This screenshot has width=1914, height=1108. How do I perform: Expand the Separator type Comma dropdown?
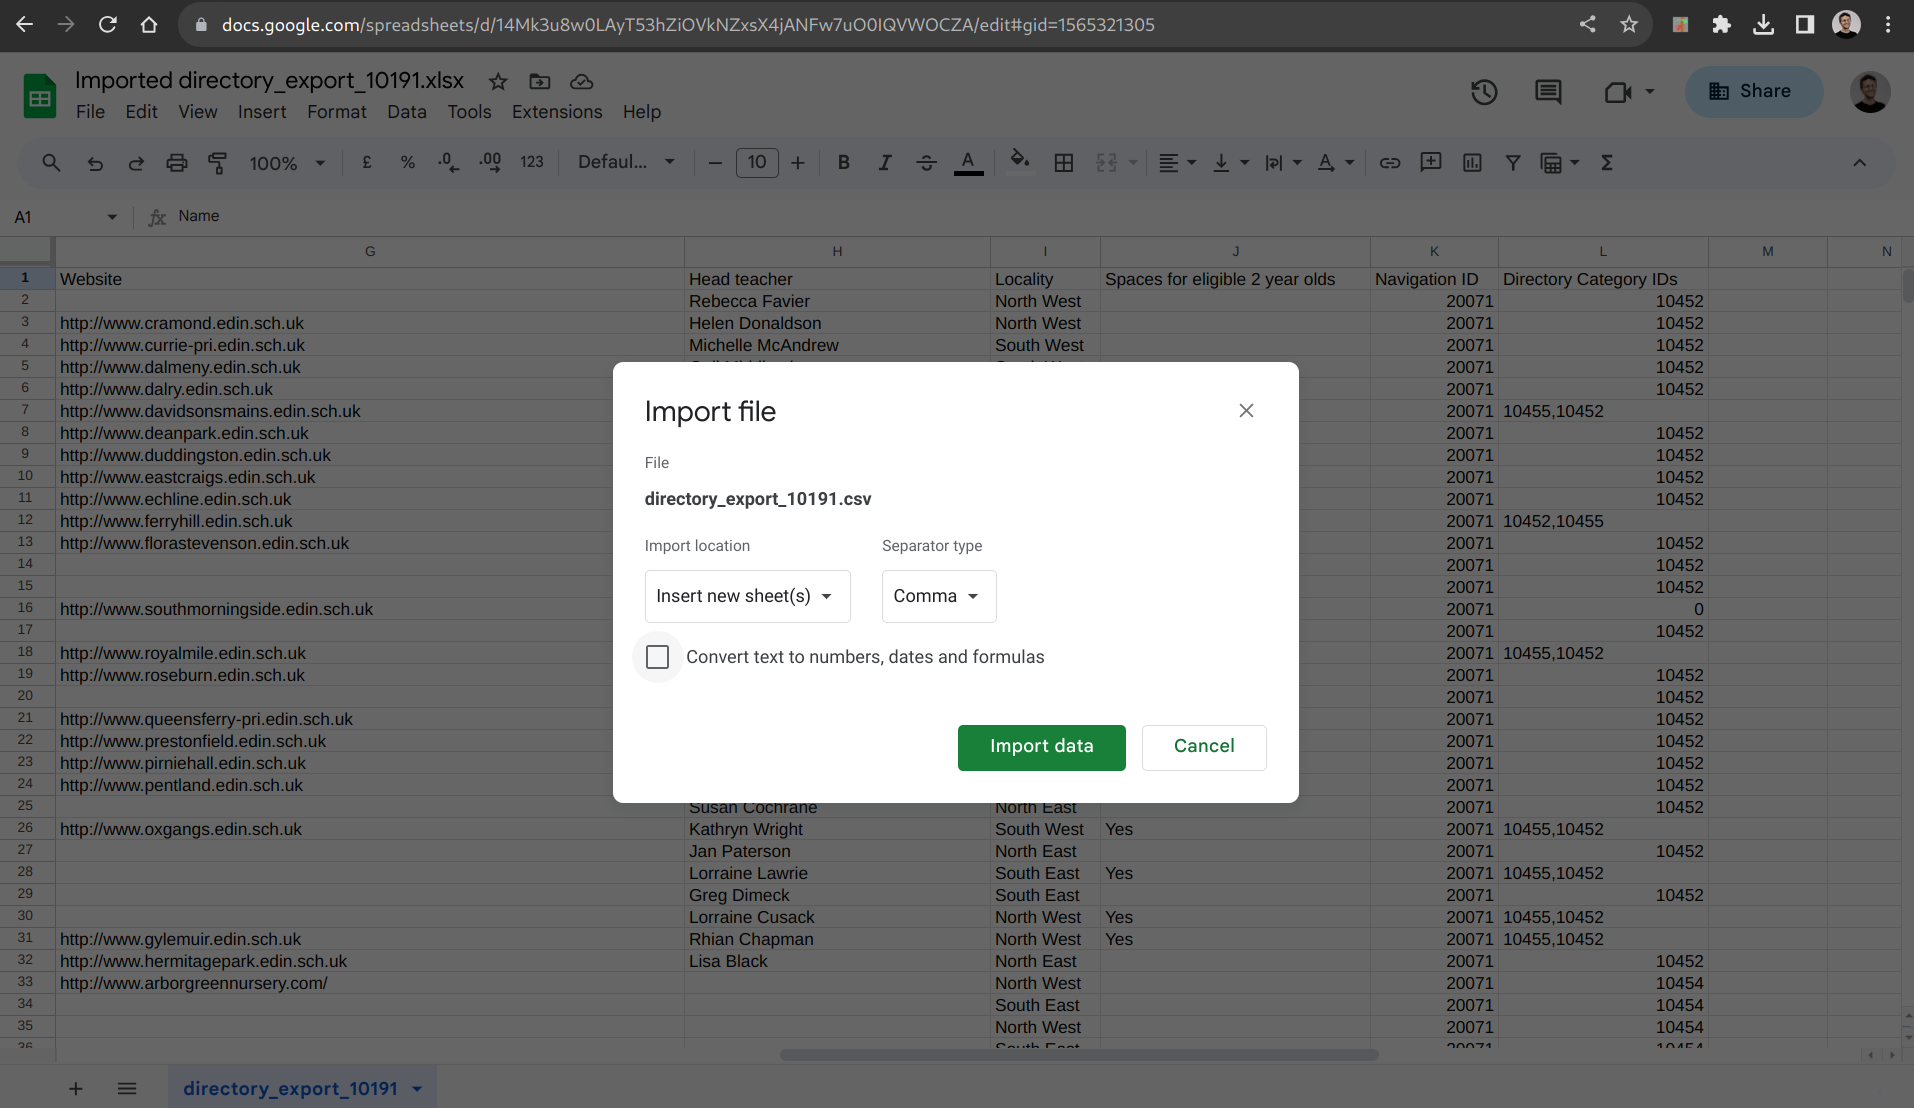[x=938, y=596]
